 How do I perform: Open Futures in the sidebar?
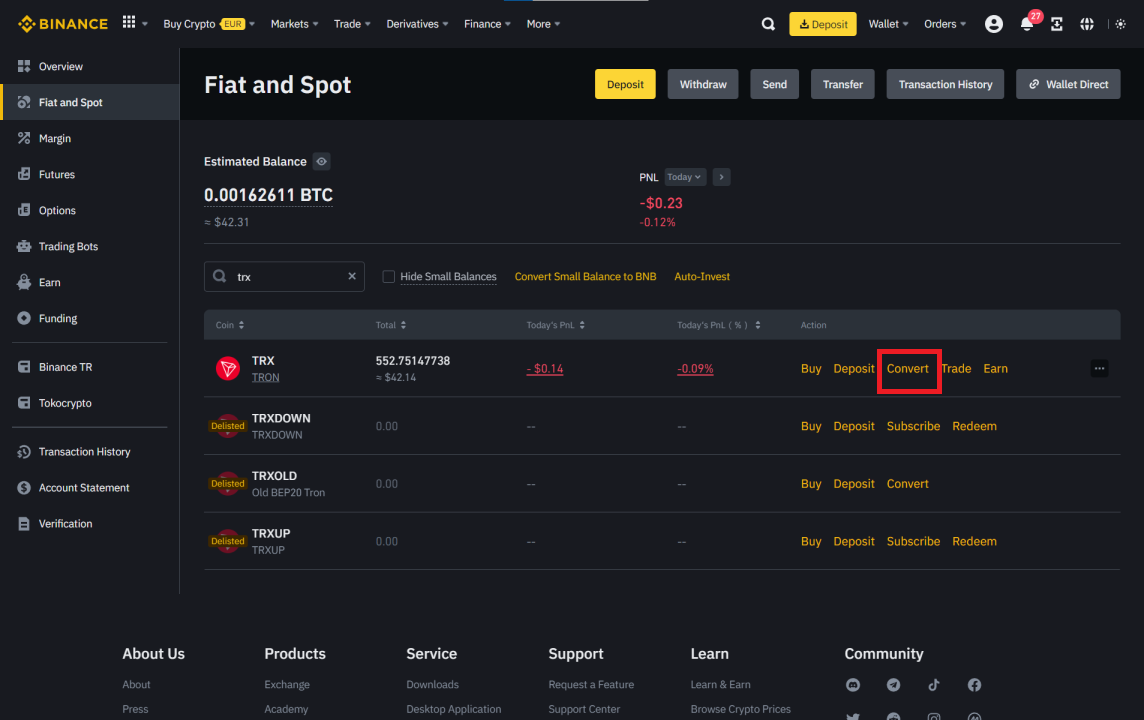tap(90, 174)
